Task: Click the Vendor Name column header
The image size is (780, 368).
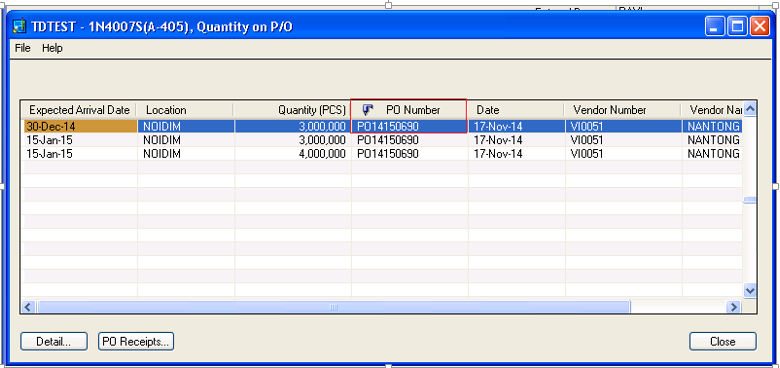Action: click(712, 110)
